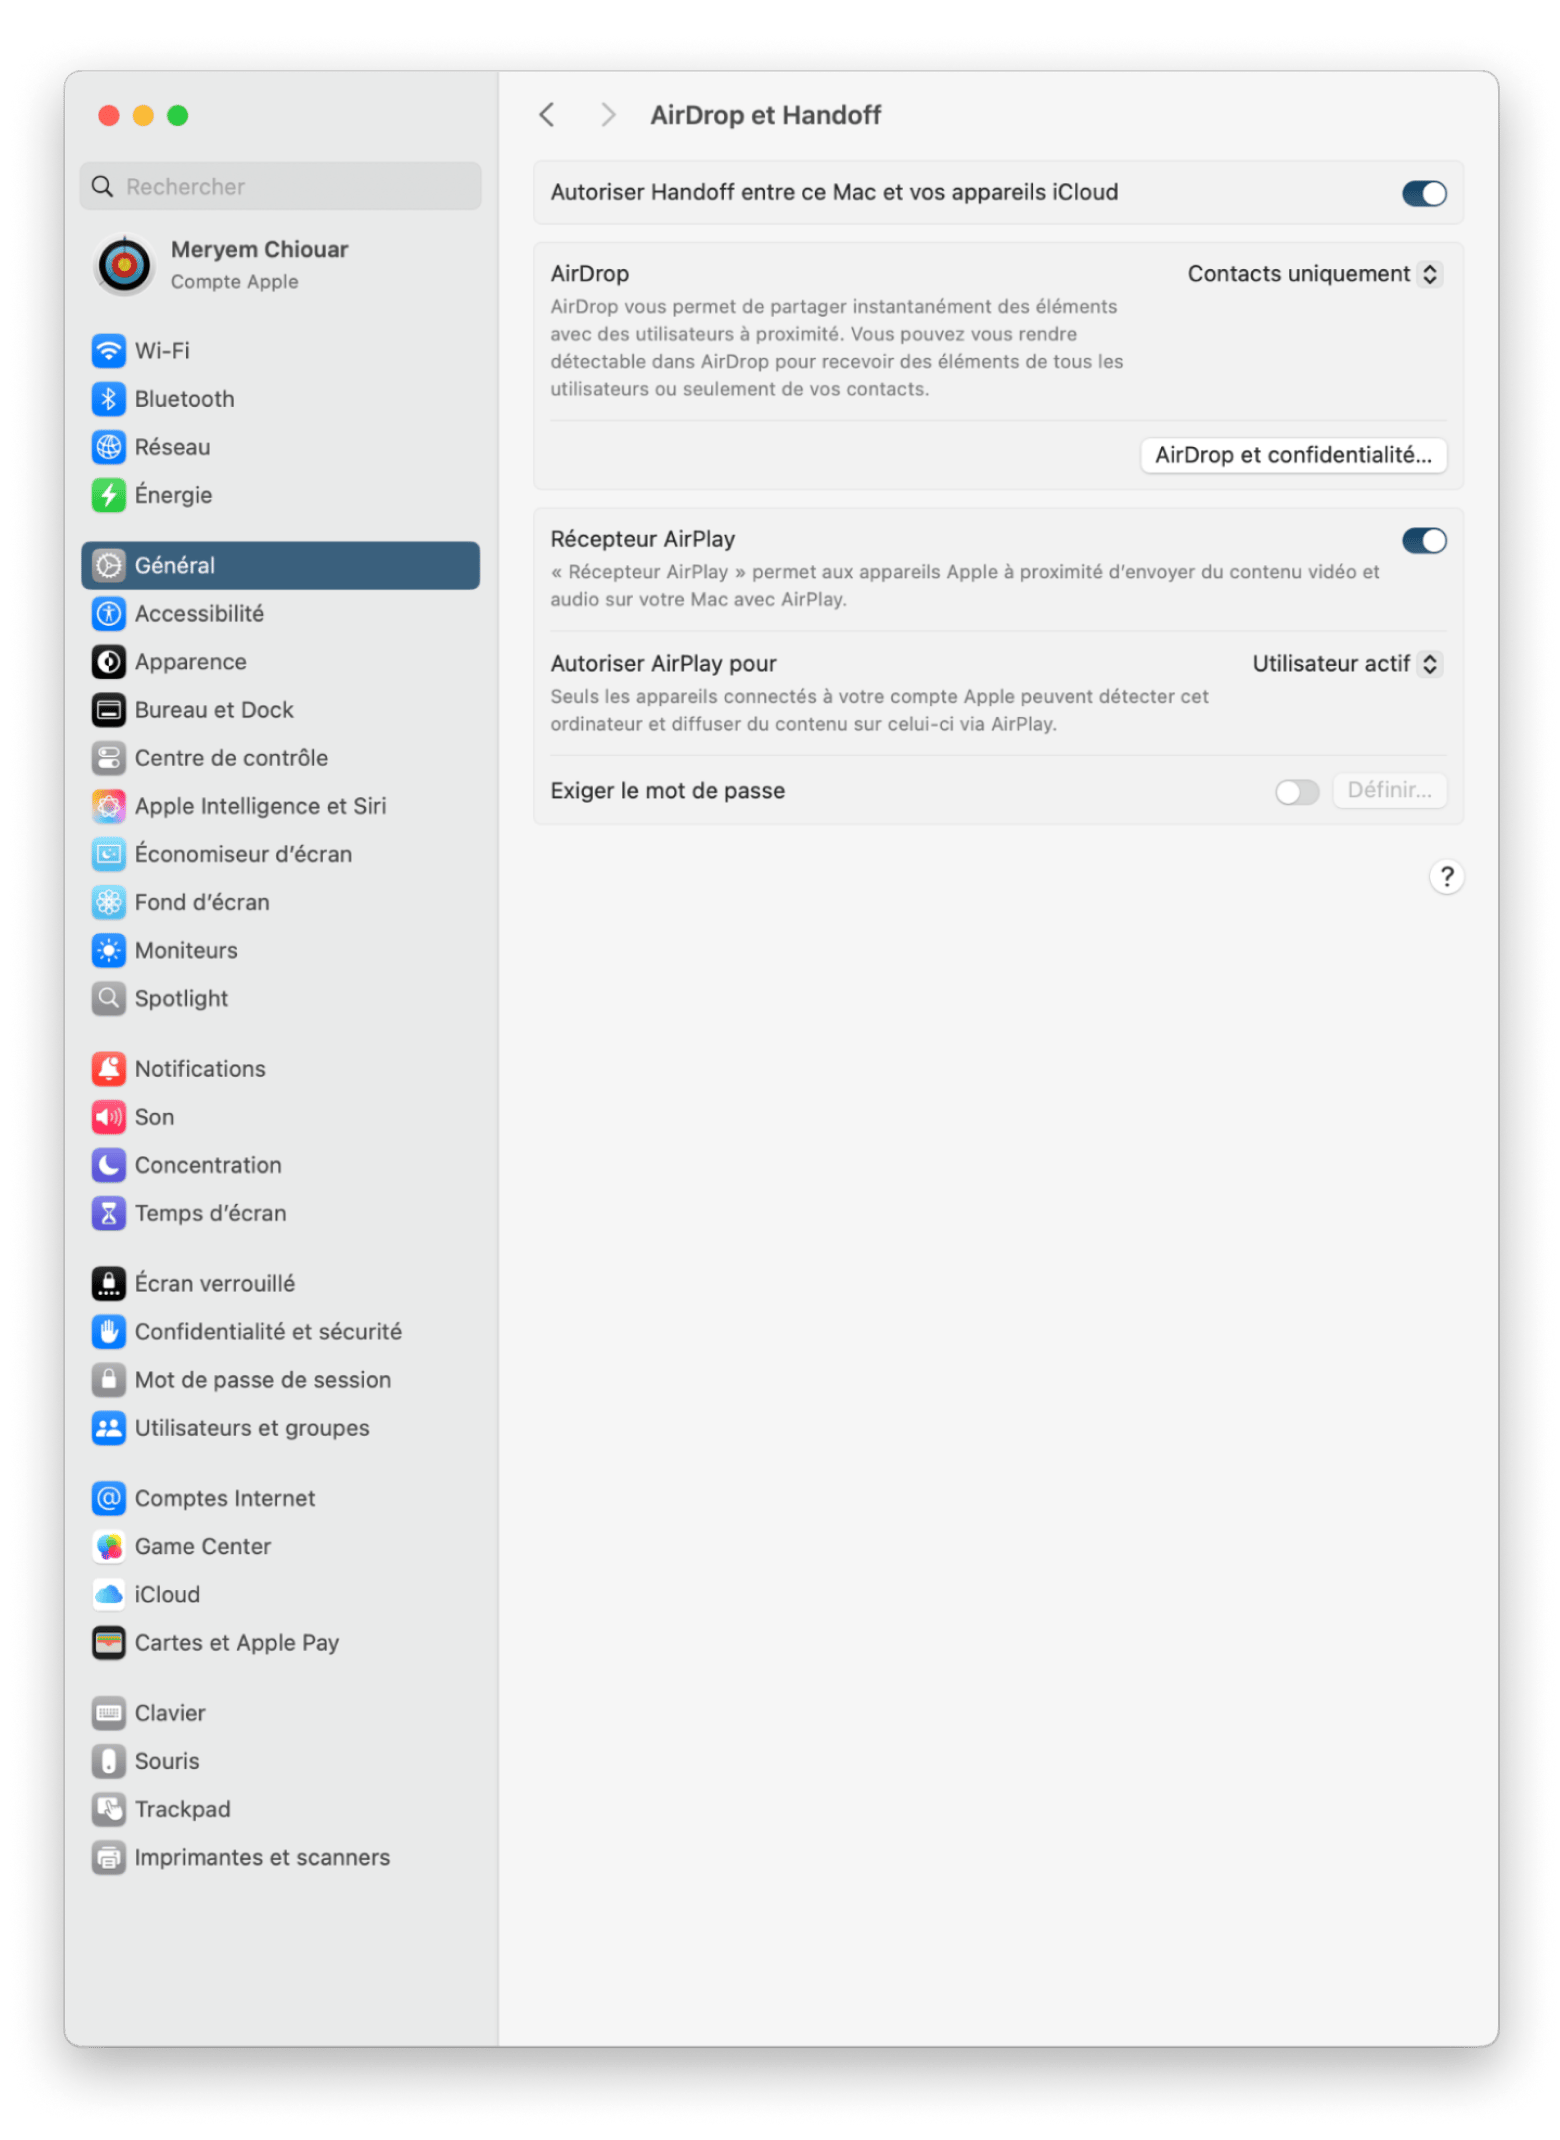Select the Réseau globe icon
Image resolution: width=1560 pixels, height=2140 pixels.
click(x=108, y=446)
